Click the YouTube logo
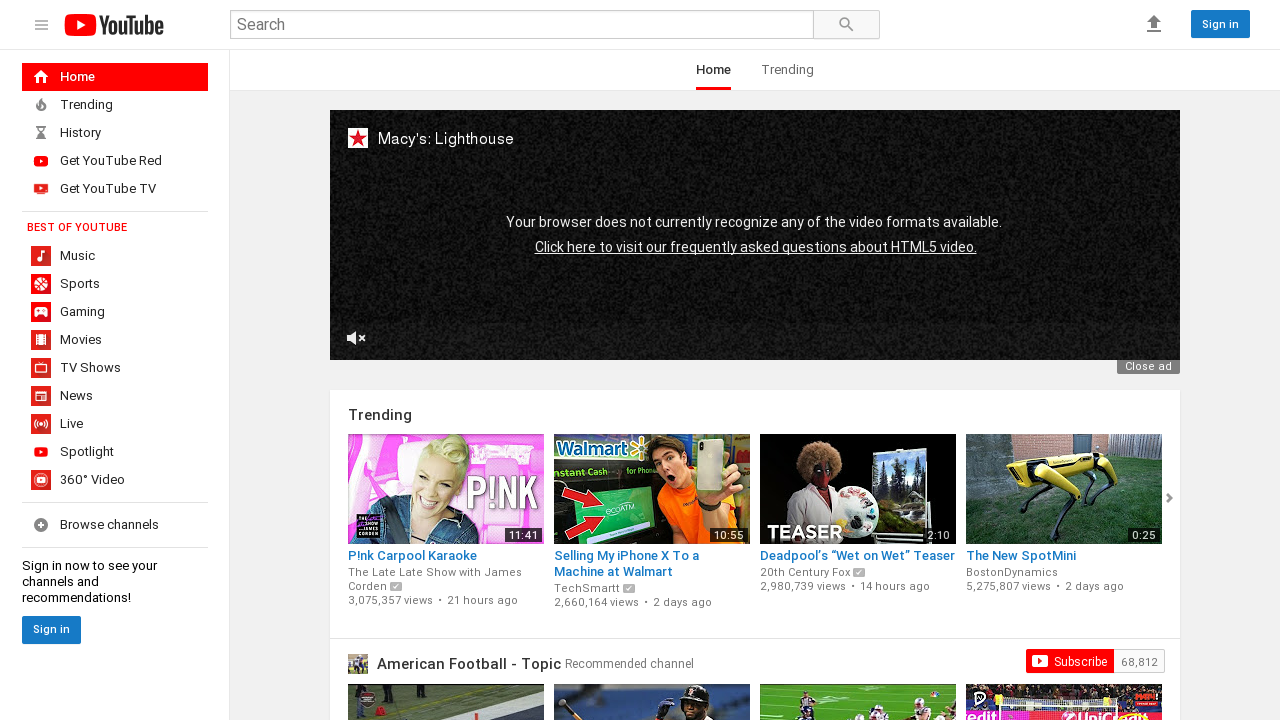 click(114, 25)
